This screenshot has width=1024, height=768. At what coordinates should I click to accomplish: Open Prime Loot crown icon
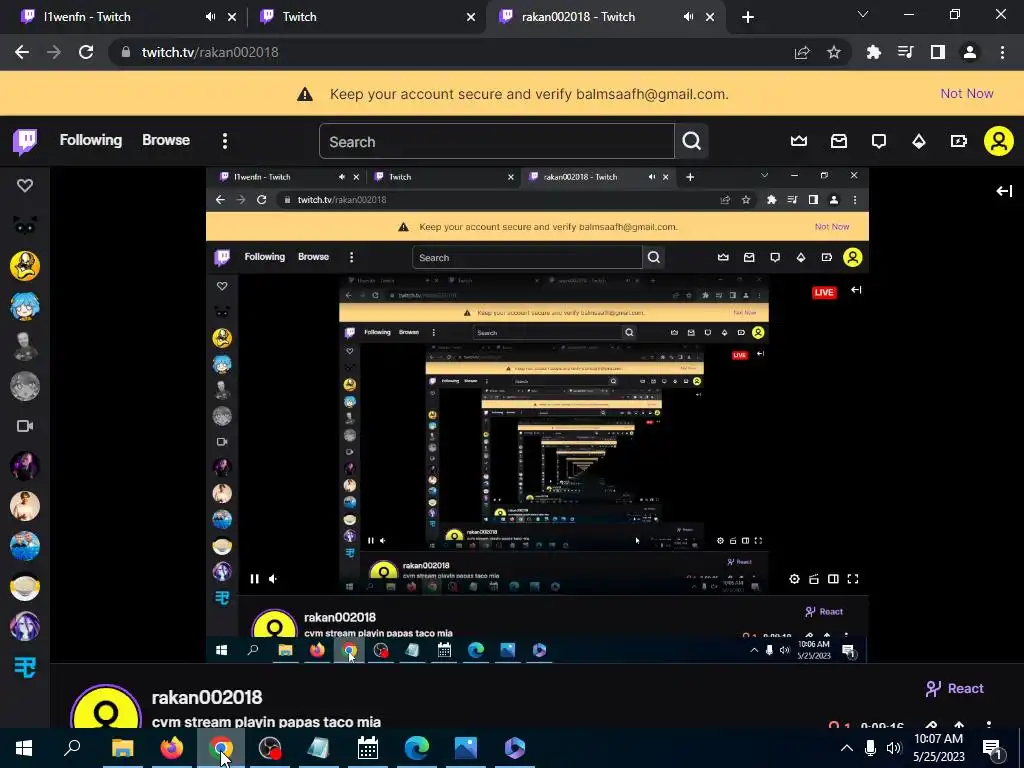point(799,141)
